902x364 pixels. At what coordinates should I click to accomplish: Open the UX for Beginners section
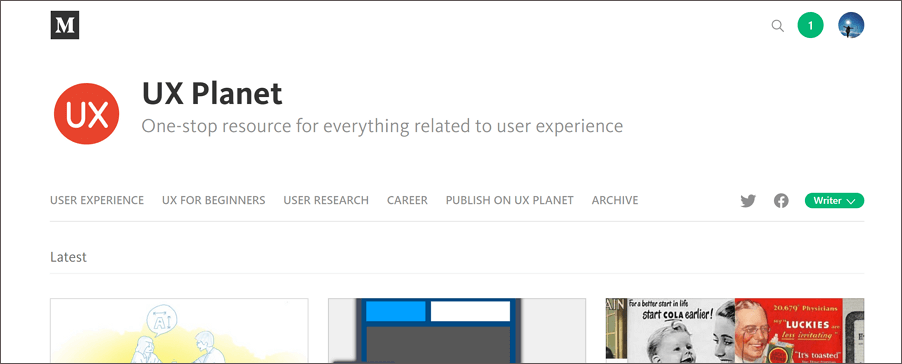point(213,200)
